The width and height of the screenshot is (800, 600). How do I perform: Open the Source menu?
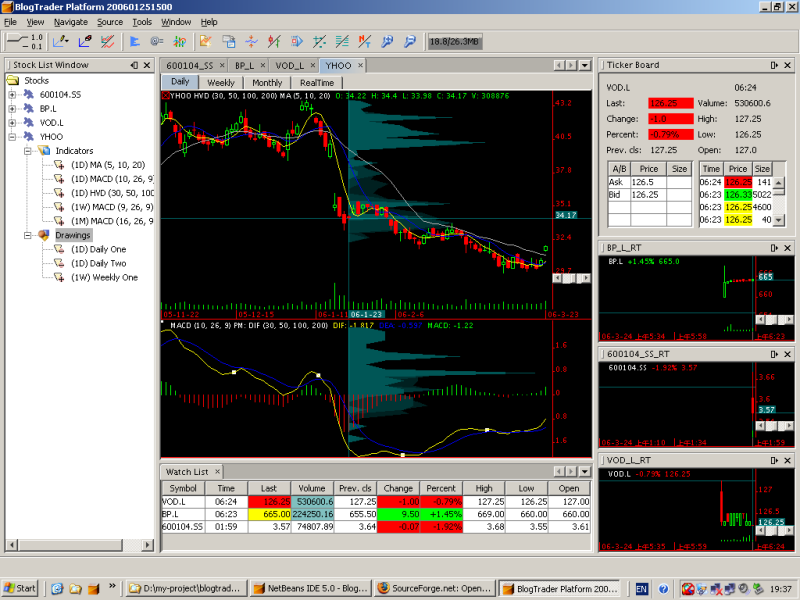pyautogui.click(x=110, y=22)
